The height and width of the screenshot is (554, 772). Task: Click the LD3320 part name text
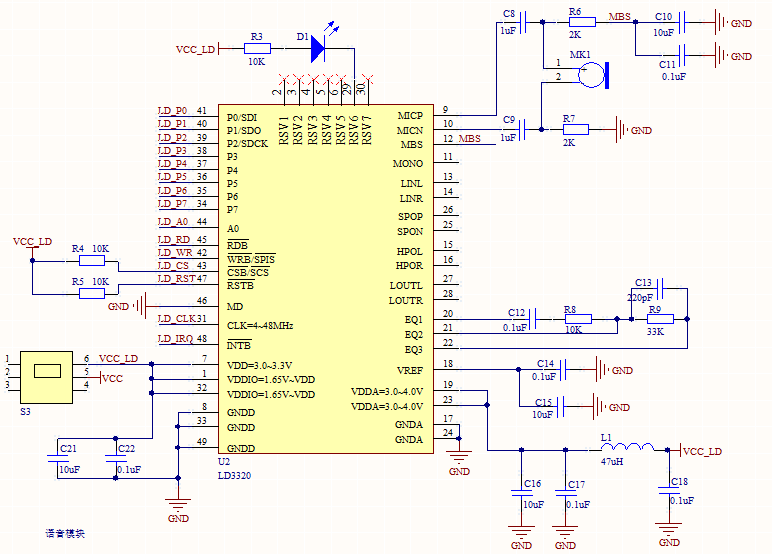(x=234, y=475)
